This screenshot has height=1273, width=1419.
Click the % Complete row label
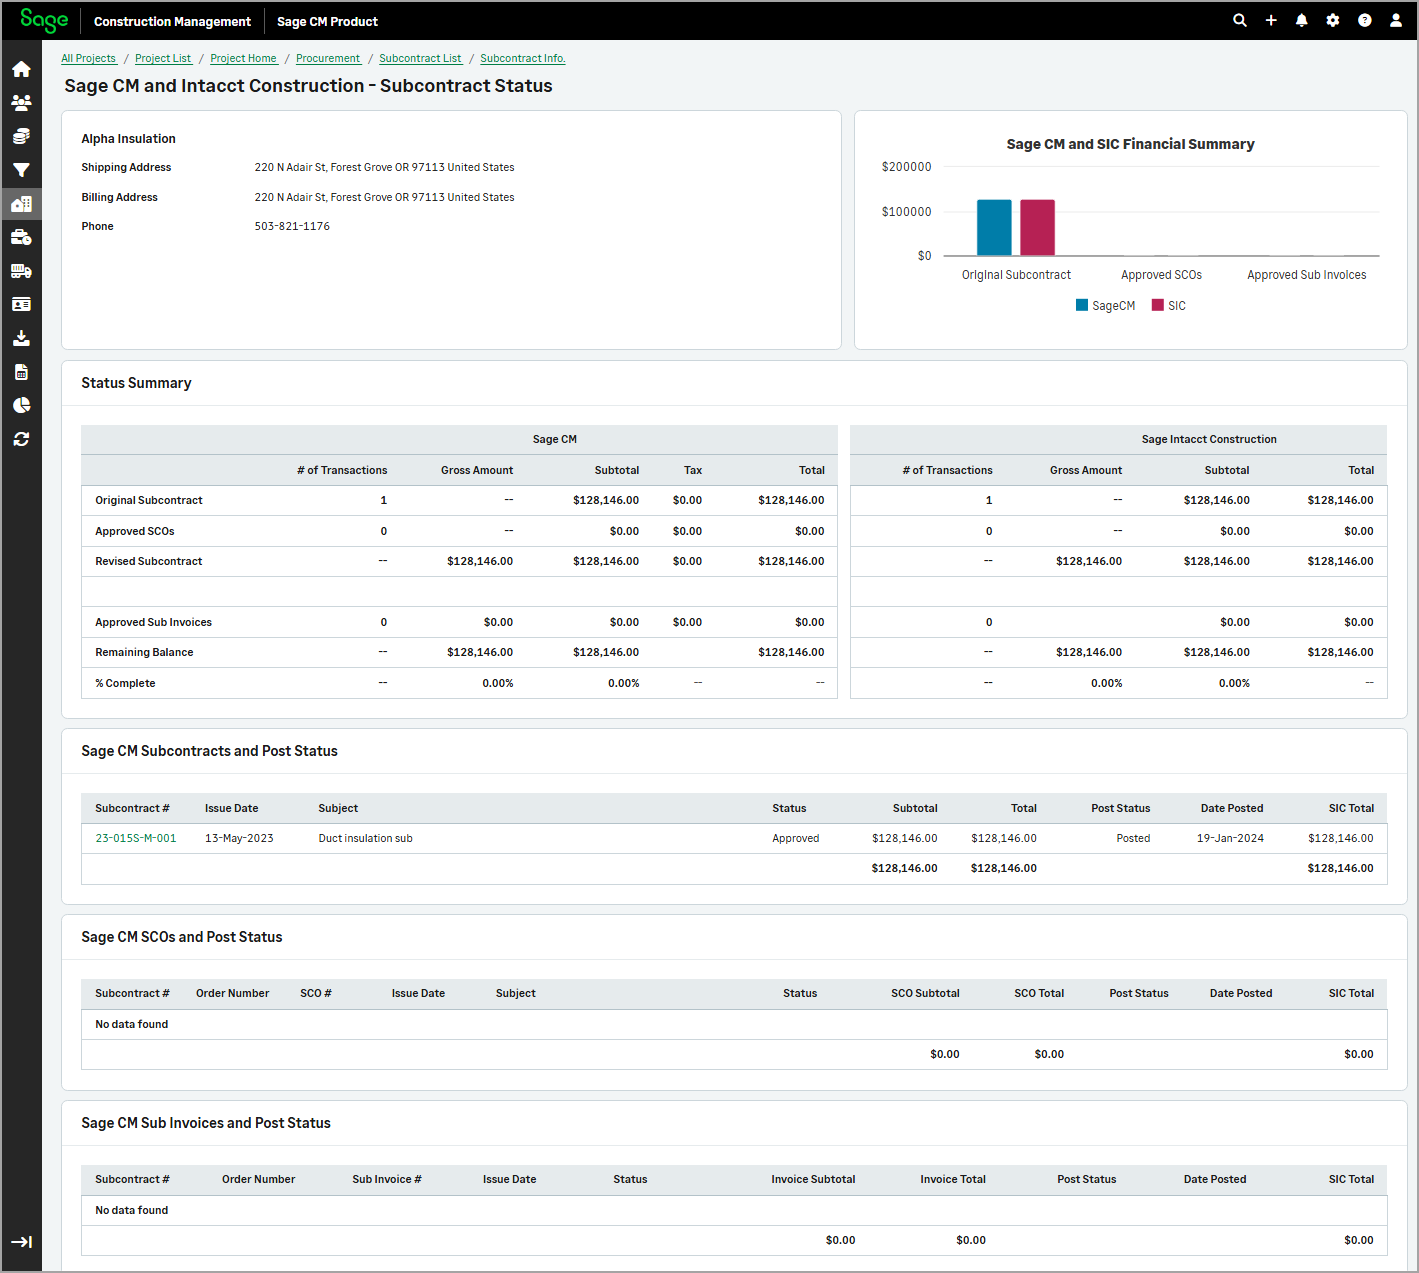pos(125,683)
